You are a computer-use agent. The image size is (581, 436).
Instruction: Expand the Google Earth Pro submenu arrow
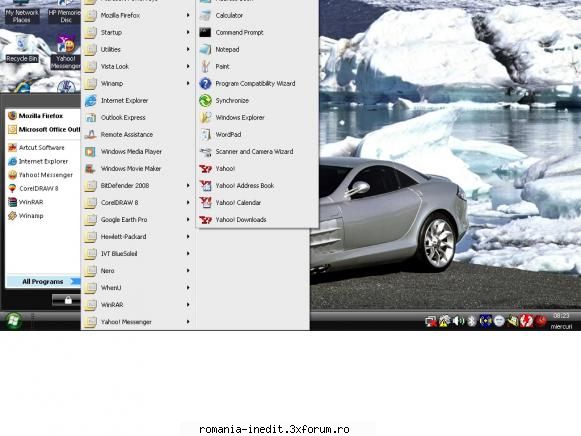tap(188, 220)
